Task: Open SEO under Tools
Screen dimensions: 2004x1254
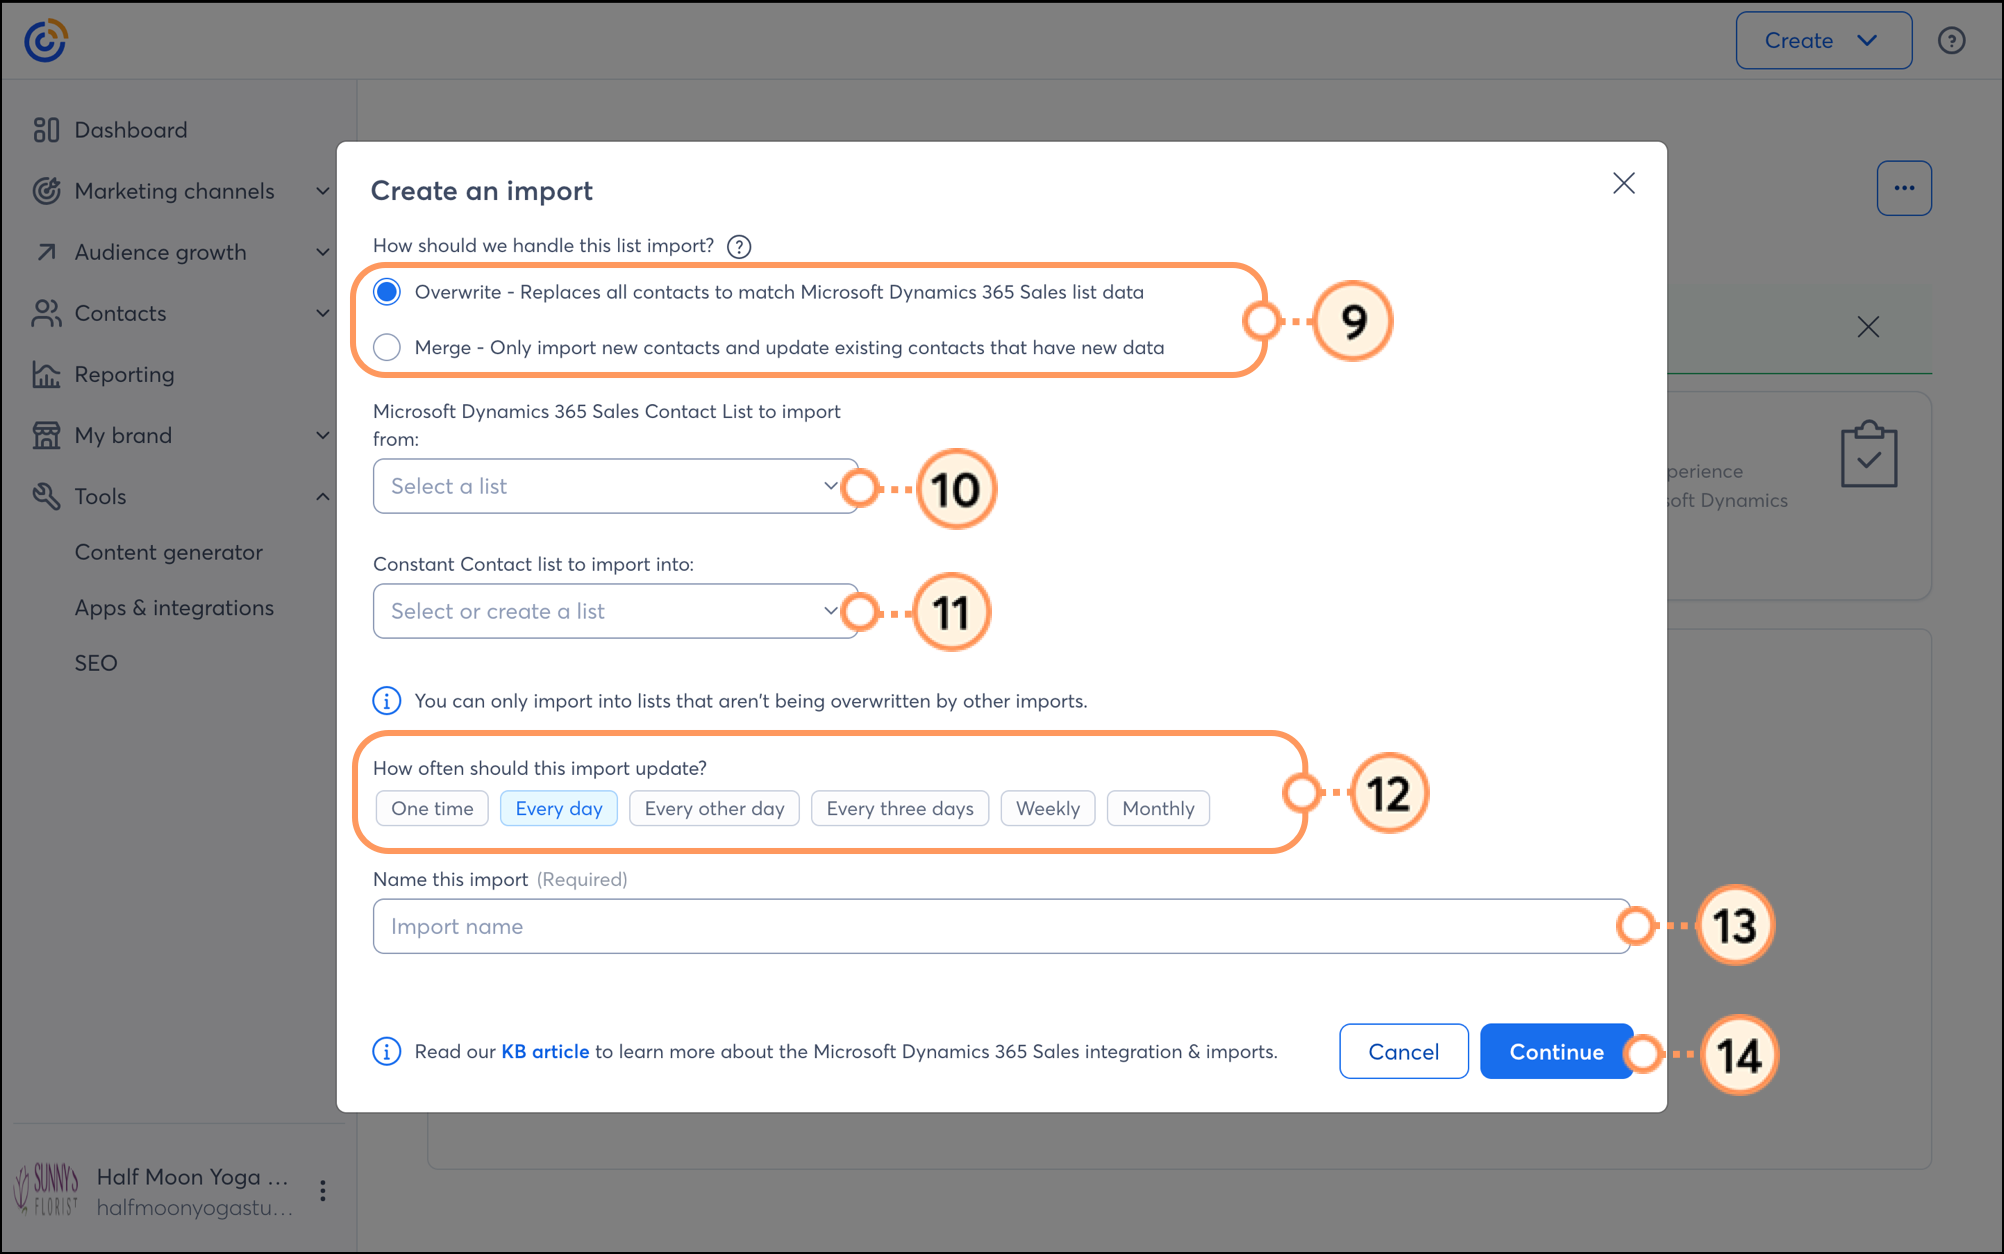Action: [x=96, y=663]
